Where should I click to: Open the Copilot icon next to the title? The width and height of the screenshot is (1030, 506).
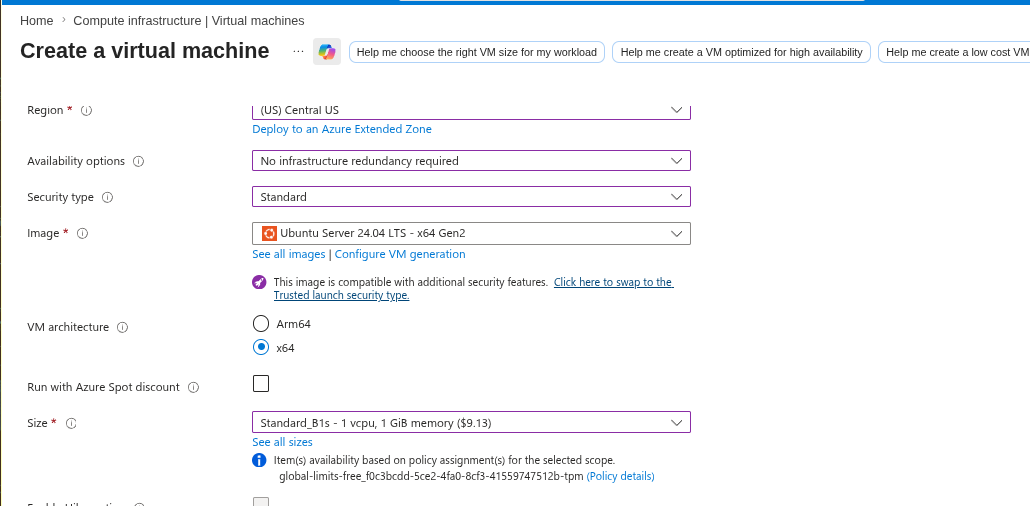click(x=326, y=52)
